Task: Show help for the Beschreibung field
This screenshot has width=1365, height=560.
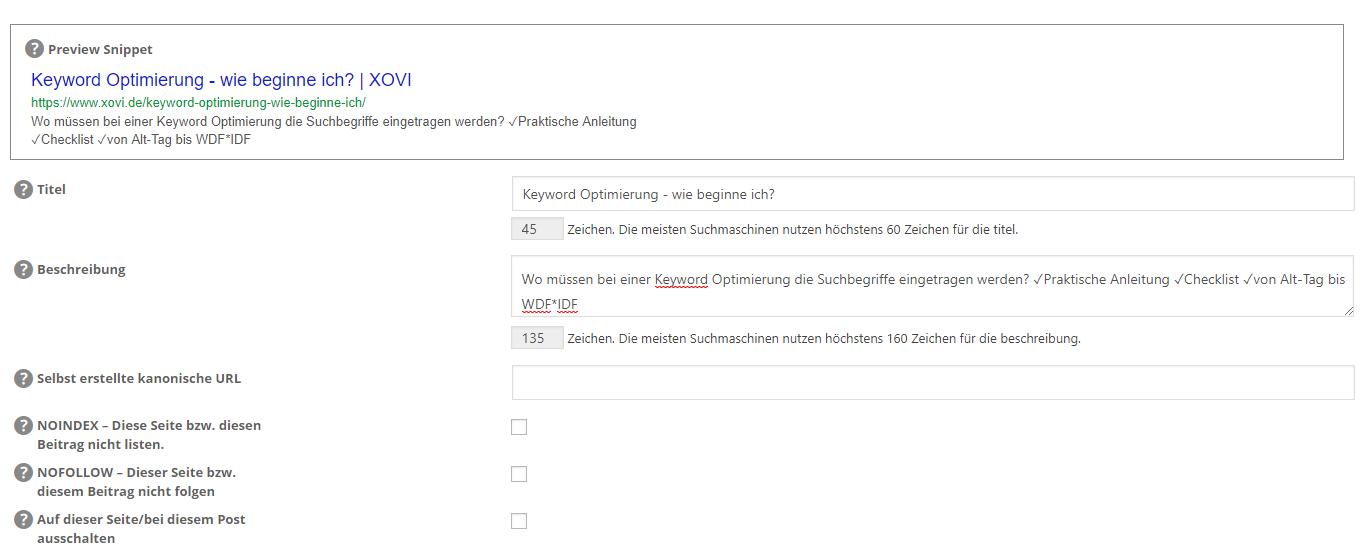Action: [x=23, y=270]
